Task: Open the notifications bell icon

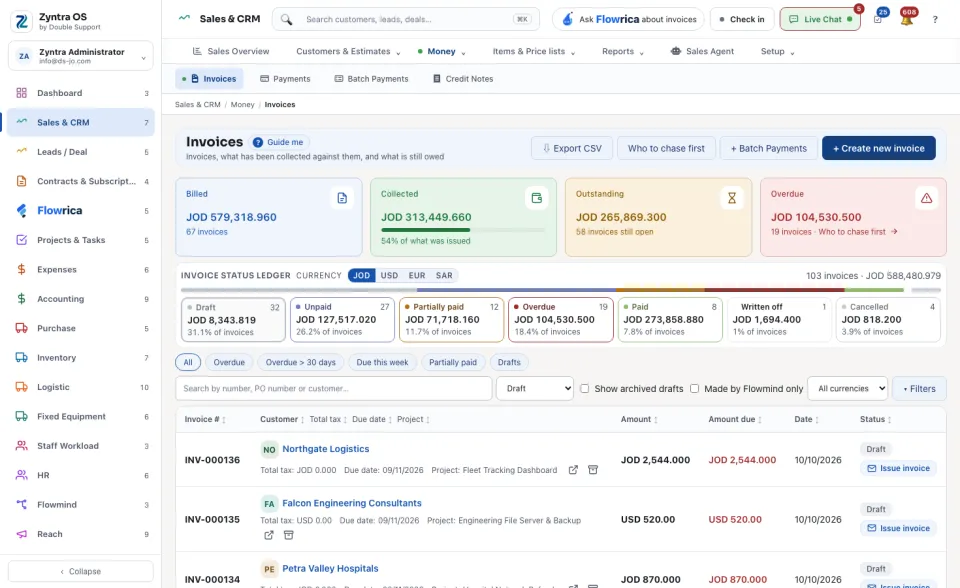Action: pos(907,20)
